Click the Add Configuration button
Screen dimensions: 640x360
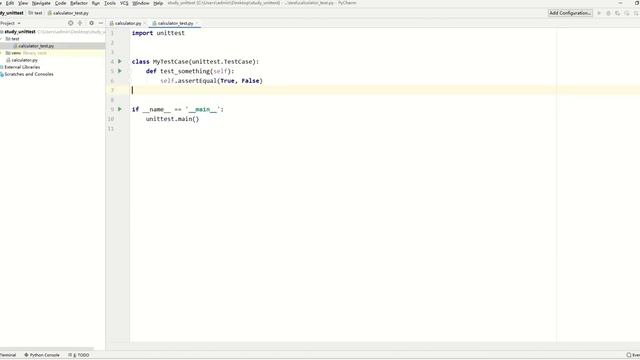coord(570,13)
